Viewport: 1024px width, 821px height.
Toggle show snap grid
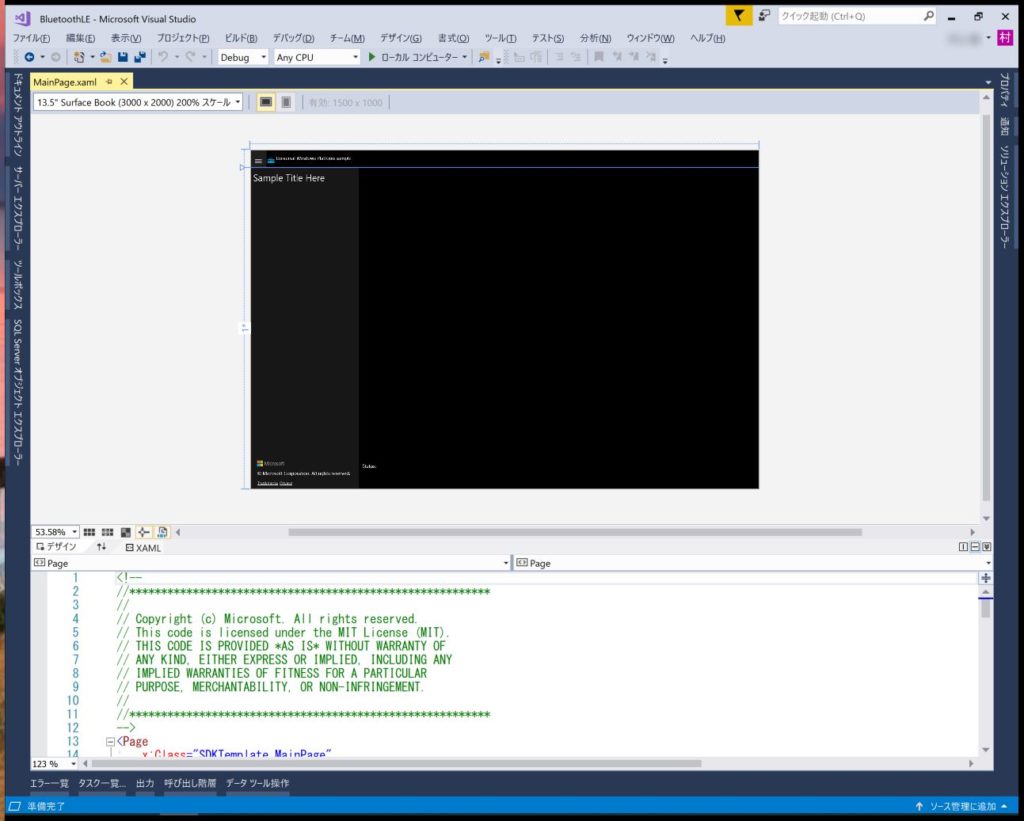point(89,532)
